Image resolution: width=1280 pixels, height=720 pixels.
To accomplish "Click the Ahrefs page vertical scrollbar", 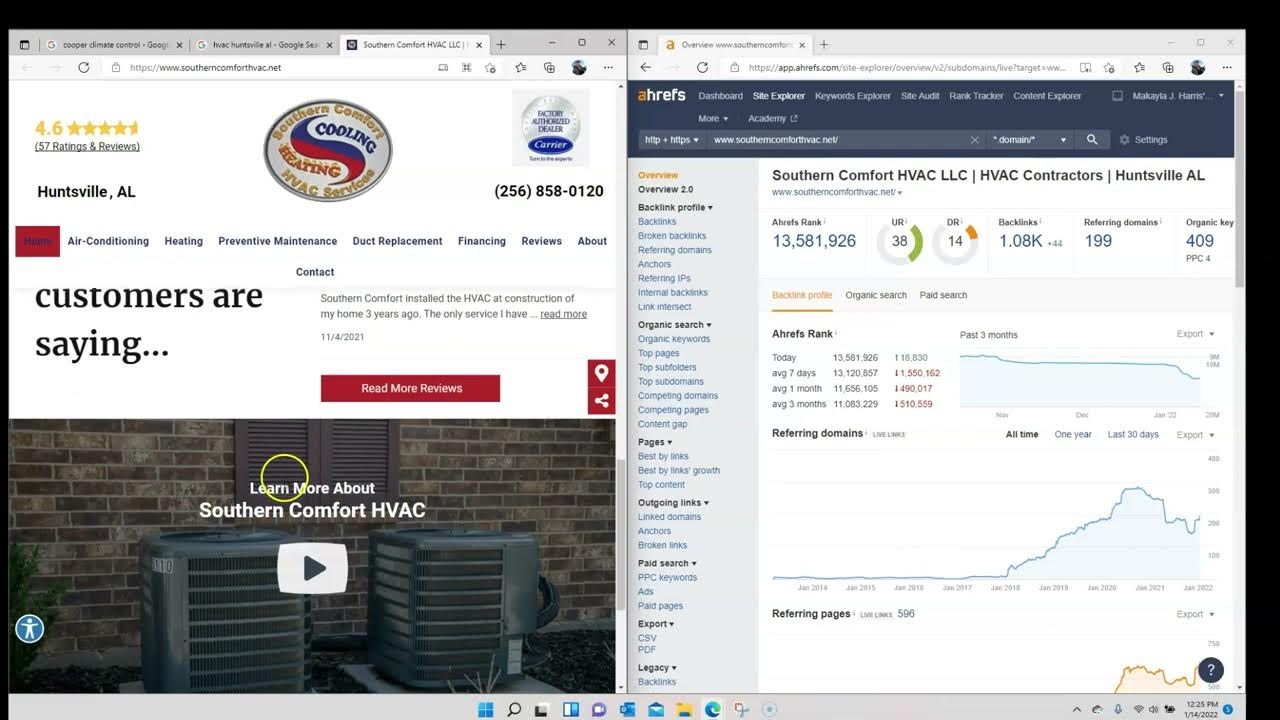I will [x=1240, y=190].
